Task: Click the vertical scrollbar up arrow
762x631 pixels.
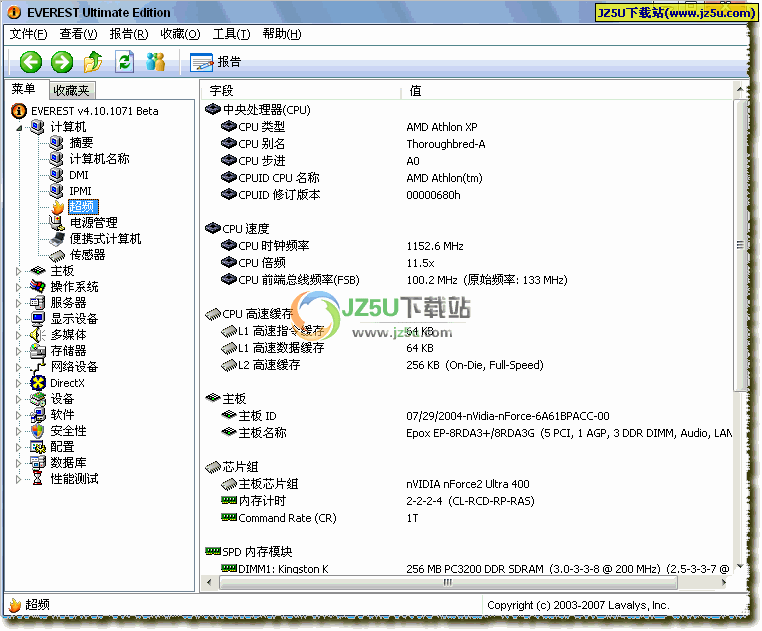Action: point(740,90)
